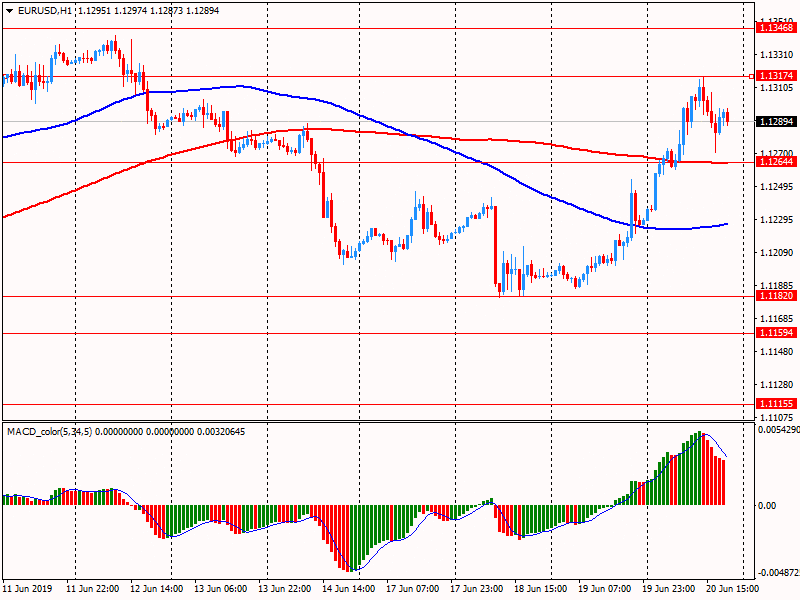This screenshot has width=800, height=600.
Task: Select the 1.13174 red price level label
Action: [x=776, y=76]
